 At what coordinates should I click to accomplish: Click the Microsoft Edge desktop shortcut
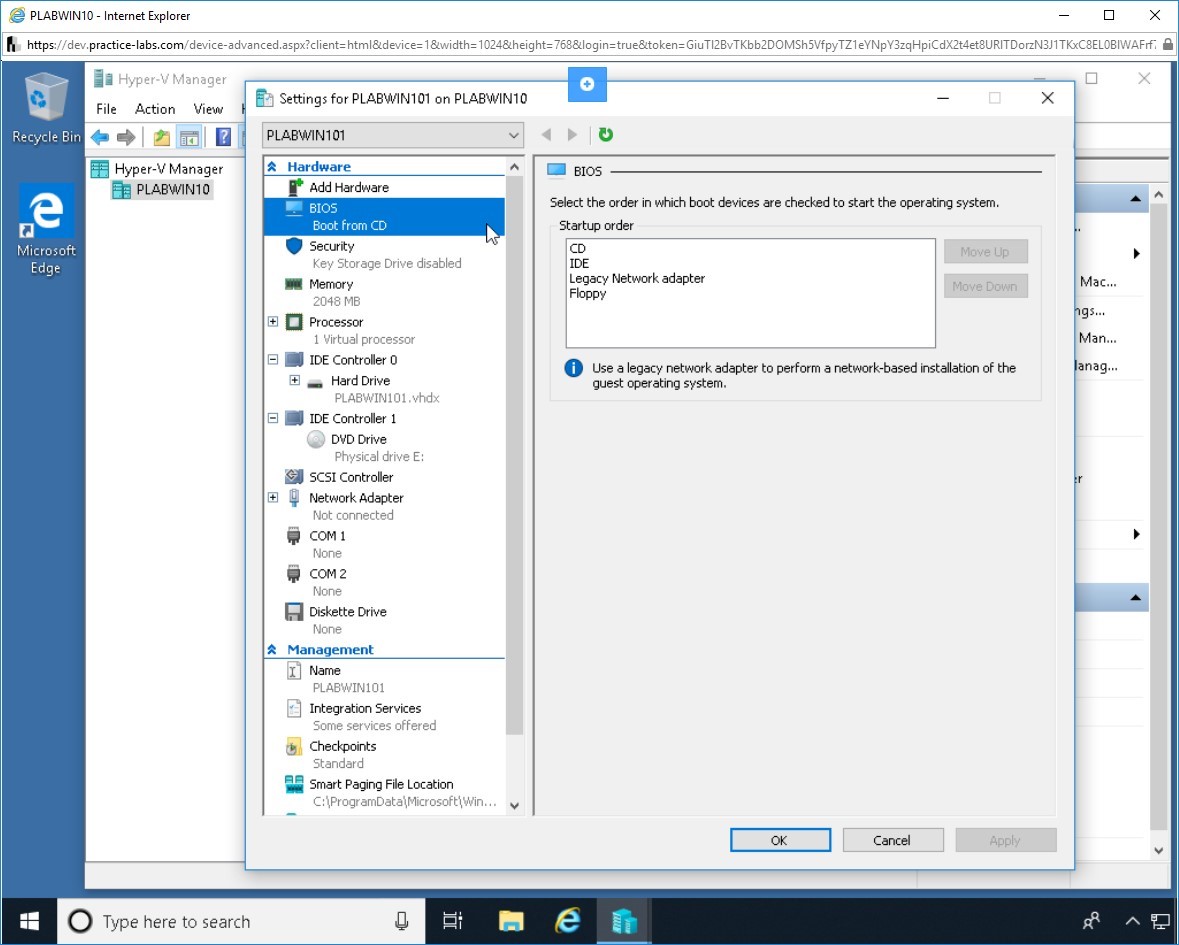pyautogui.click(x=46, y=230)
